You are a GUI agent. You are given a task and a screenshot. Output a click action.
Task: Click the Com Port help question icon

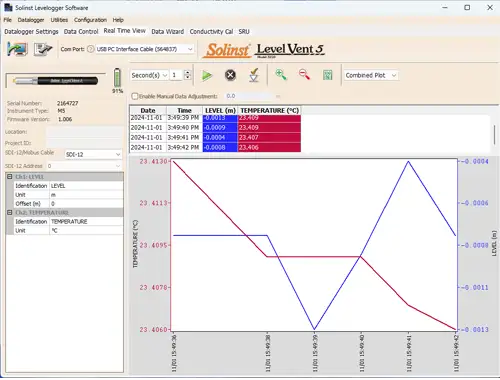(x=90, y=49)
